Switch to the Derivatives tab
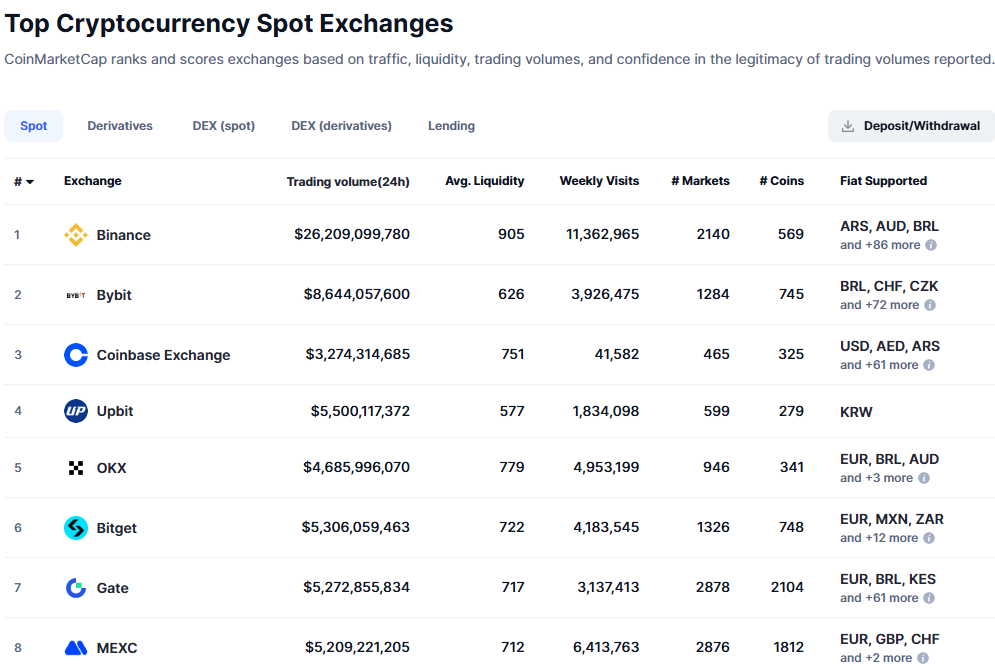995x670 pixels. click(x=120, y=126)
